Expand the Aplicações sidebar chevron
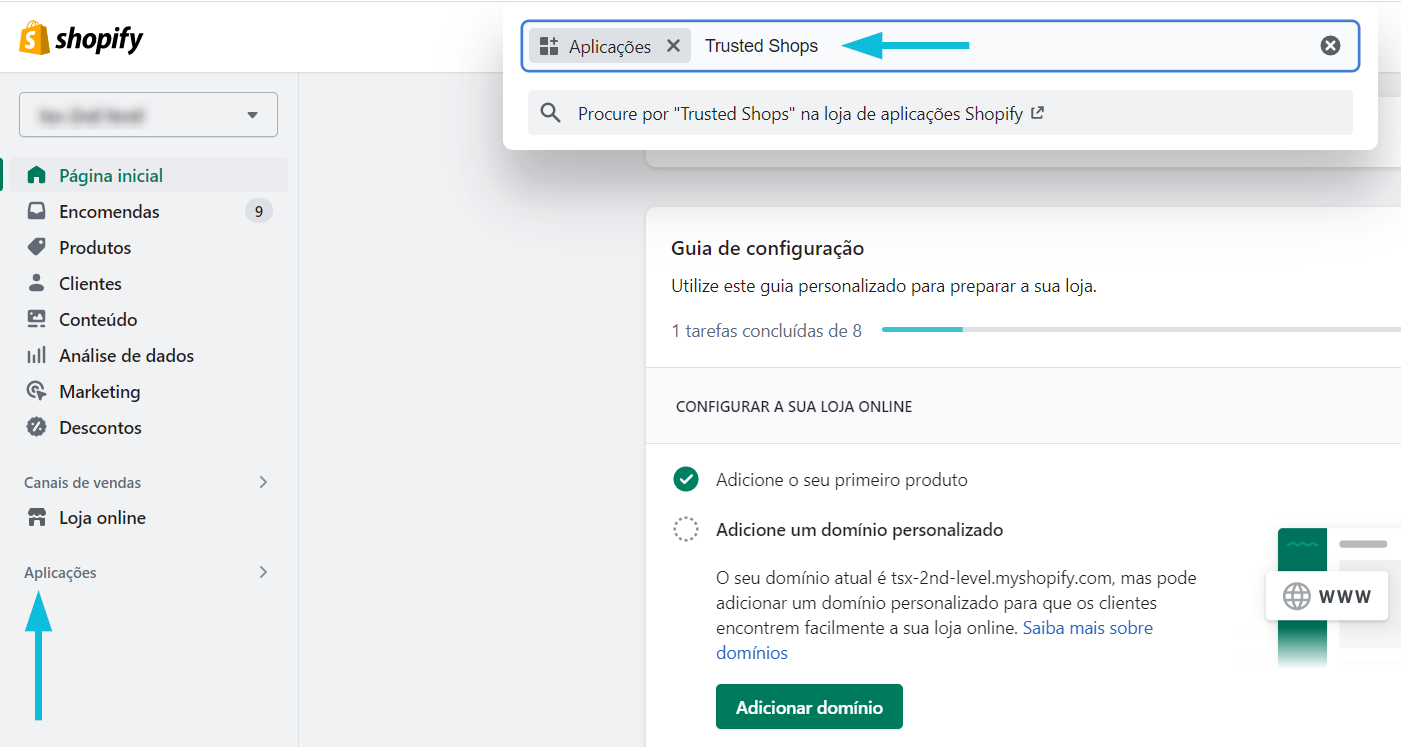 tap(263, 572)
